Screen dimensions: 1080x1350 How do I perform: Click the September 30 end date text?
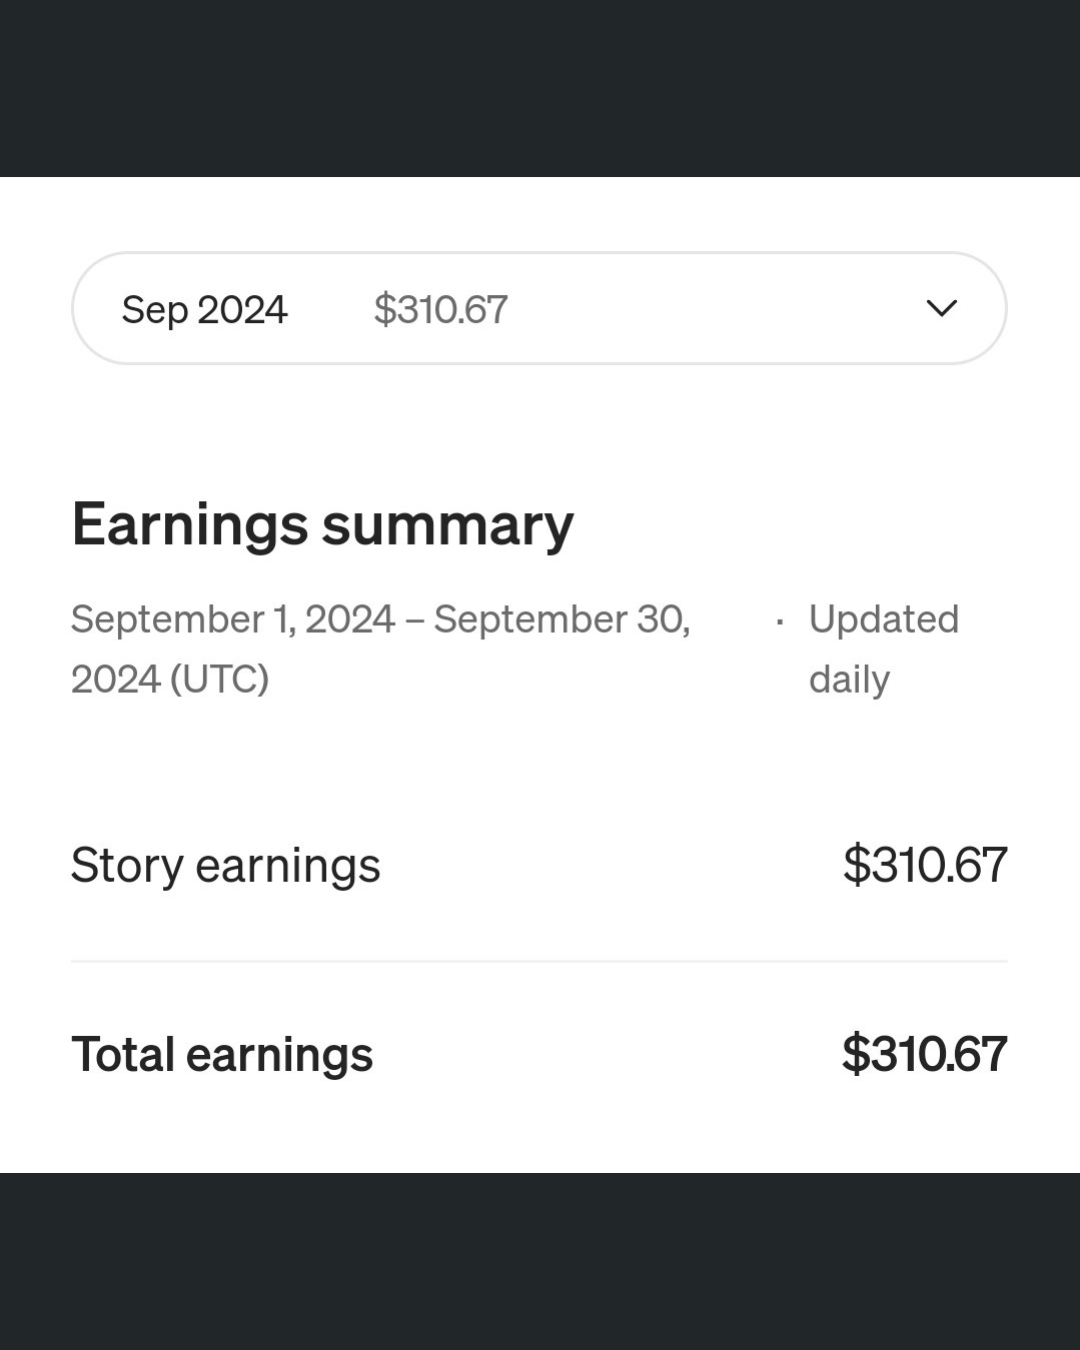[561, 619]
